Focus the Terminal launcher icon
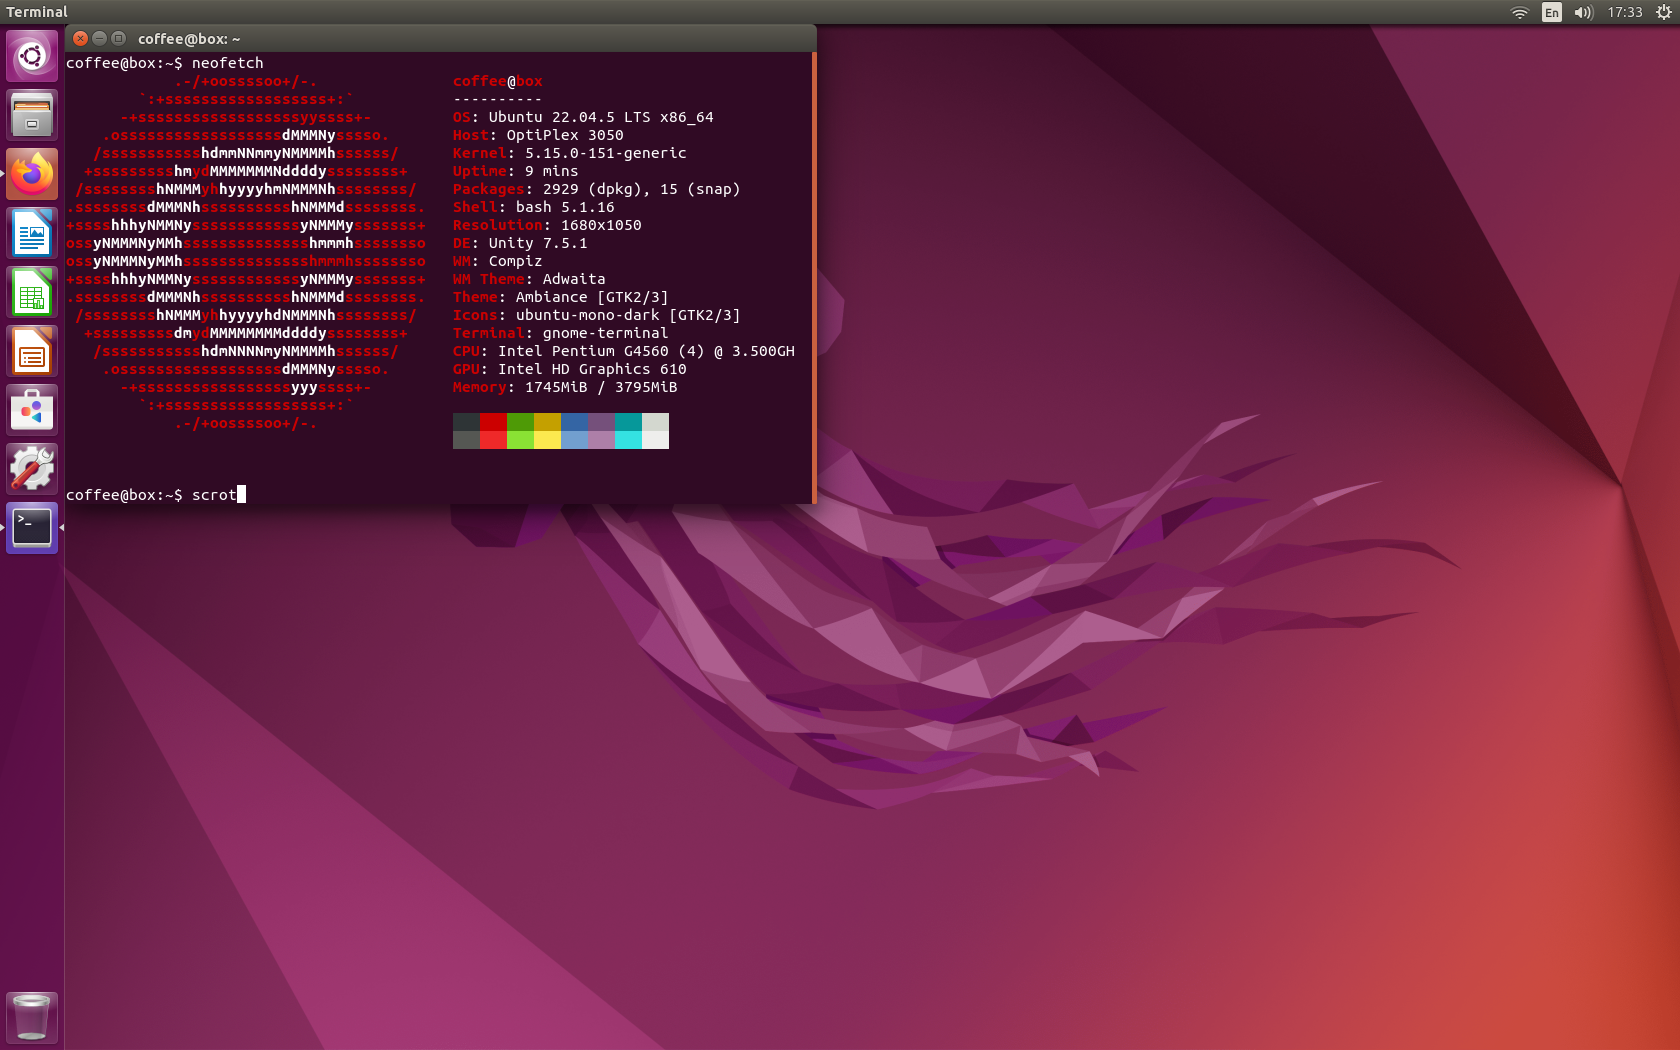The image size is (1680, 1050). [x=32, y=528]
